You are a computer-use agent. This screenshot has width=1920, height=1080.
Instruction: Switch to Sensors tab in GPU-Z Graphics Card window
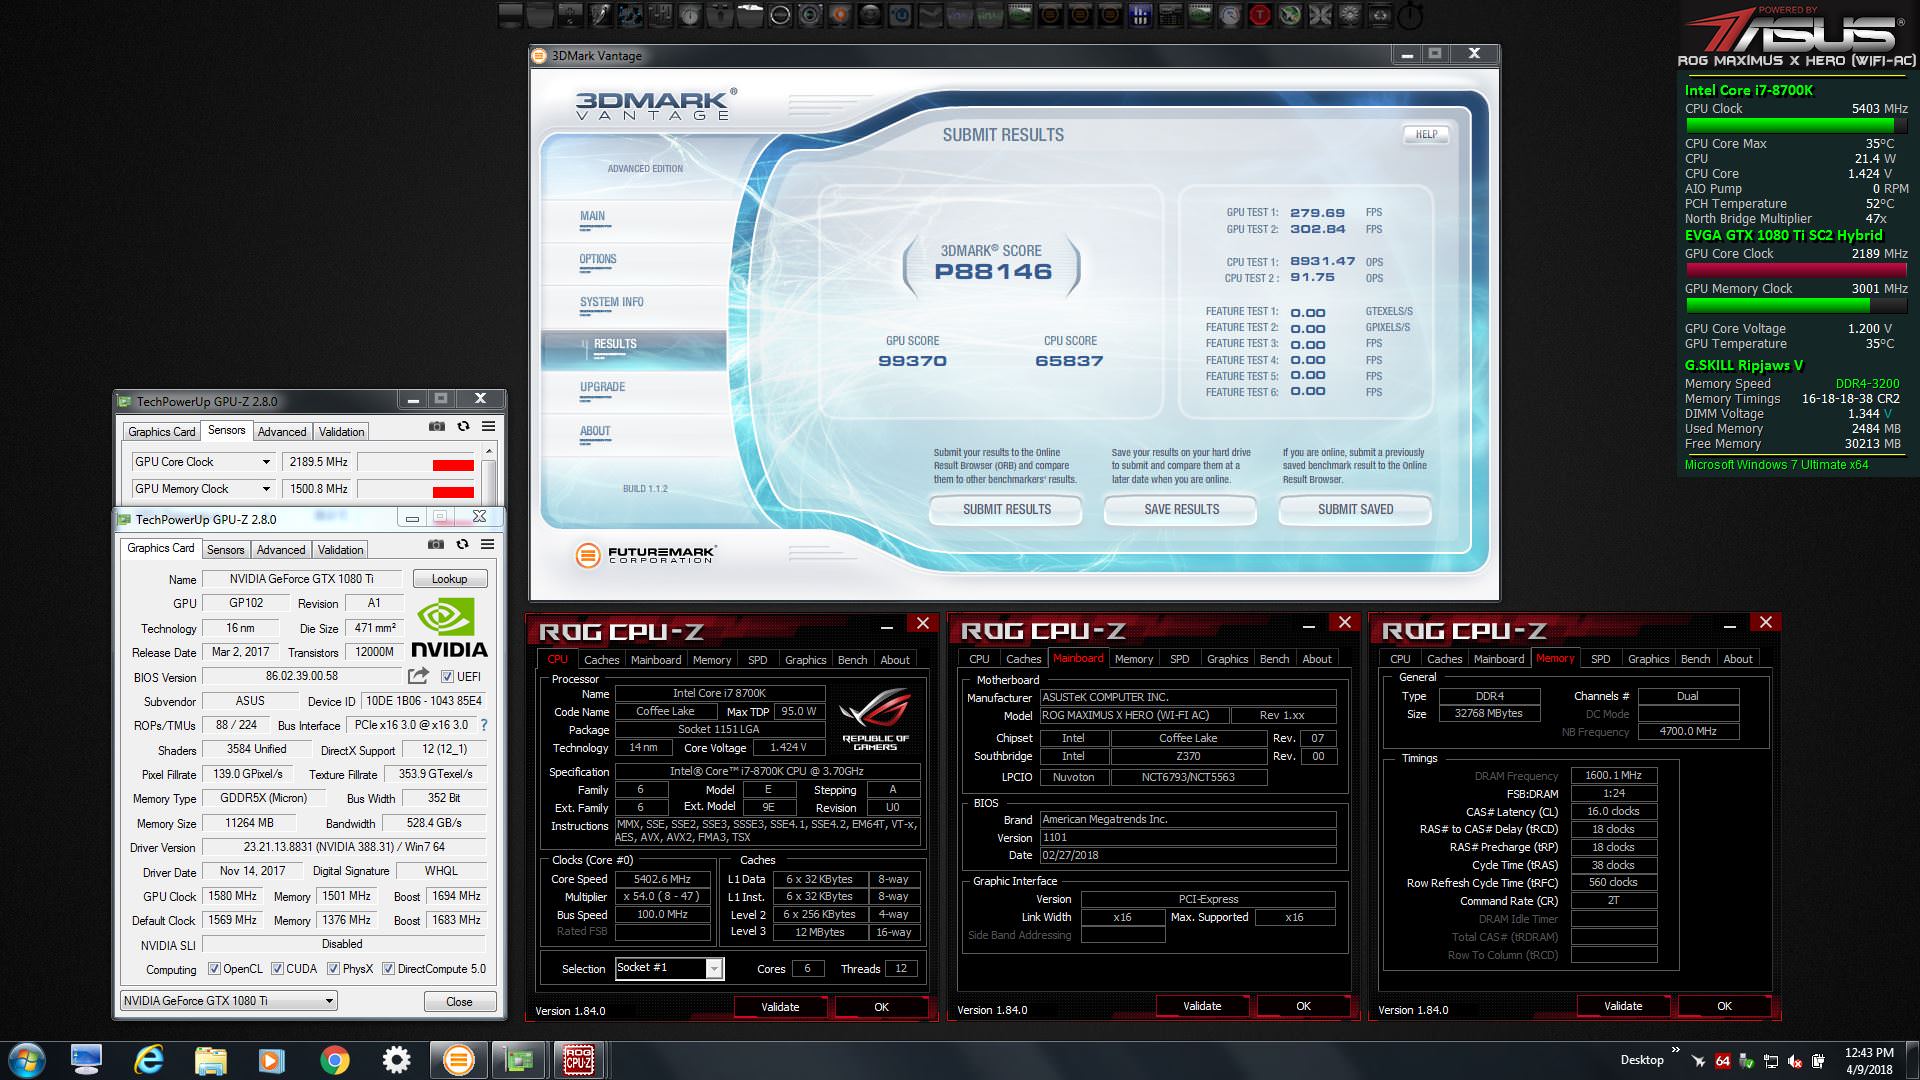coord(225,550)
